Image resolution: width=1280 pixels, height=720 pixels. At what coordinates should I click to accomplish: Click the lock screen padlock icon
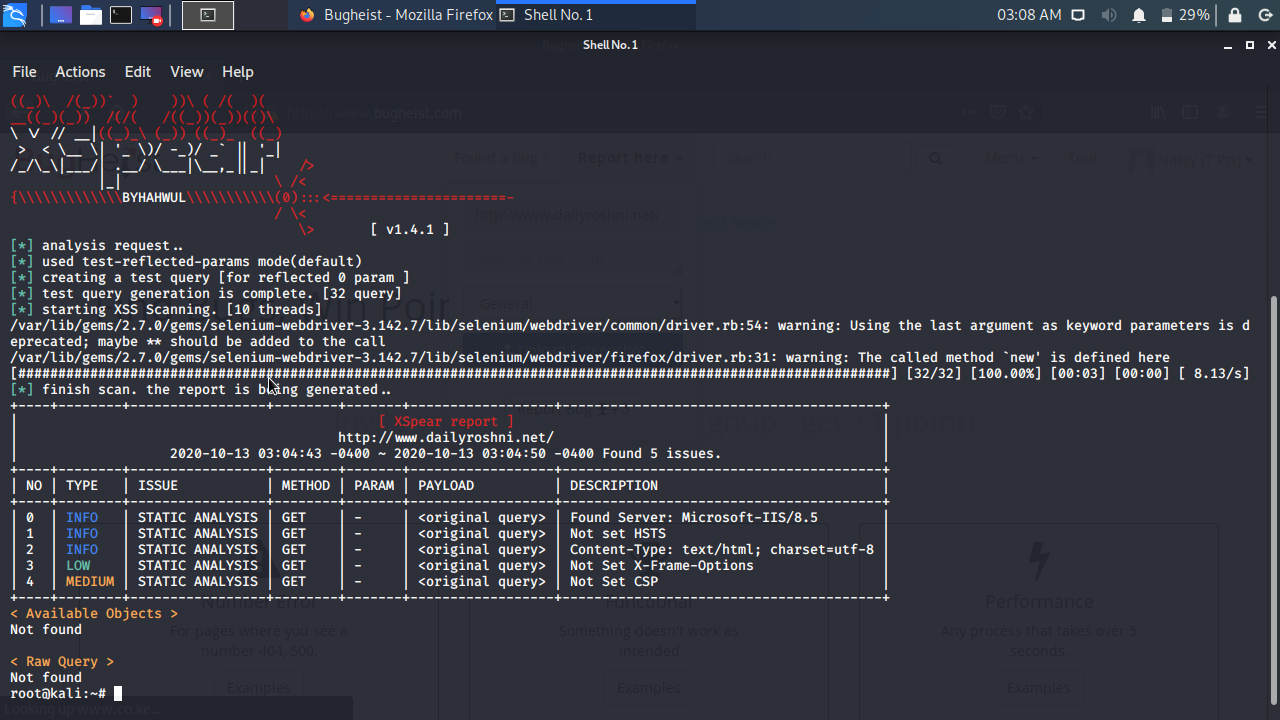pyautogui.click(x=1235, y=15)
